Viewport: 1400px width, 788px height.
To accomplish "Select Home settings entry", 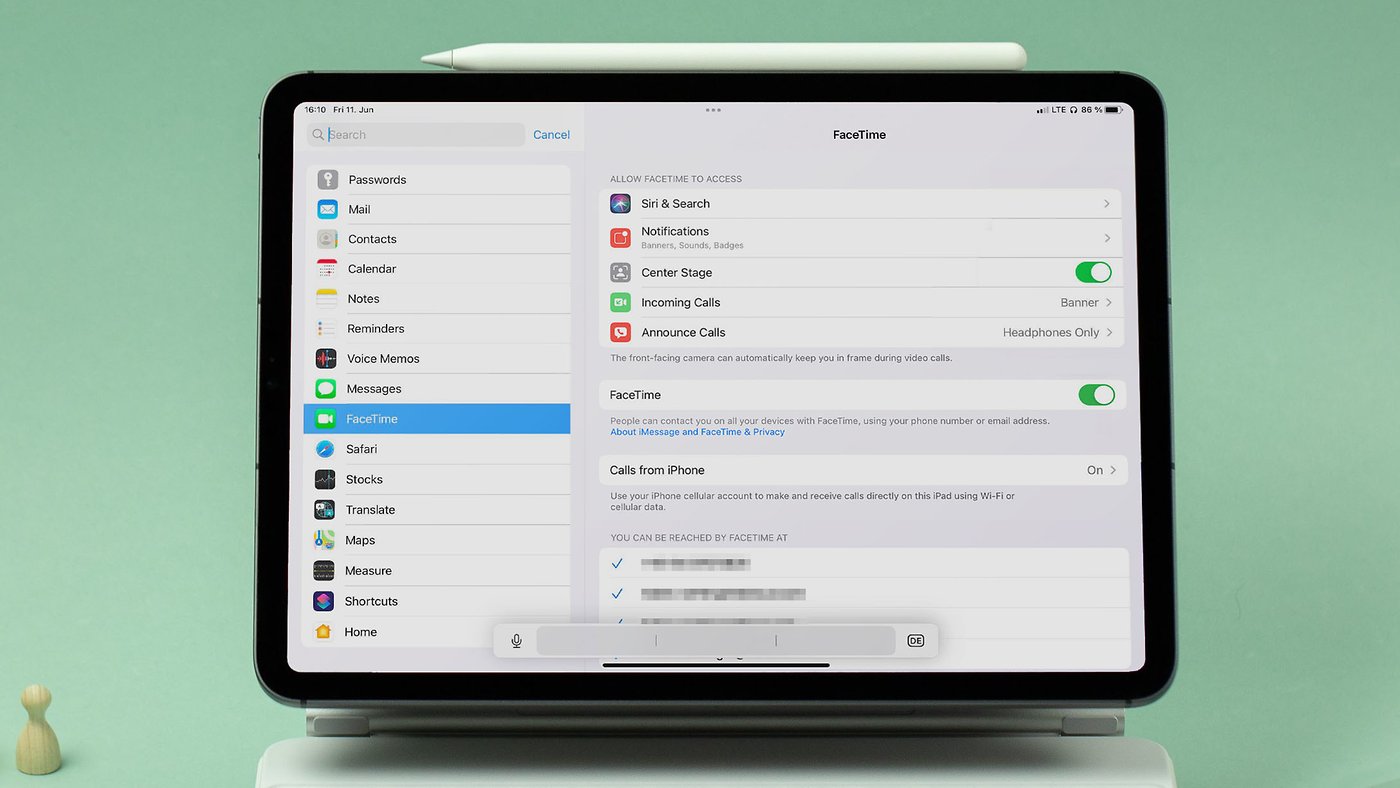I will (436, 632).
